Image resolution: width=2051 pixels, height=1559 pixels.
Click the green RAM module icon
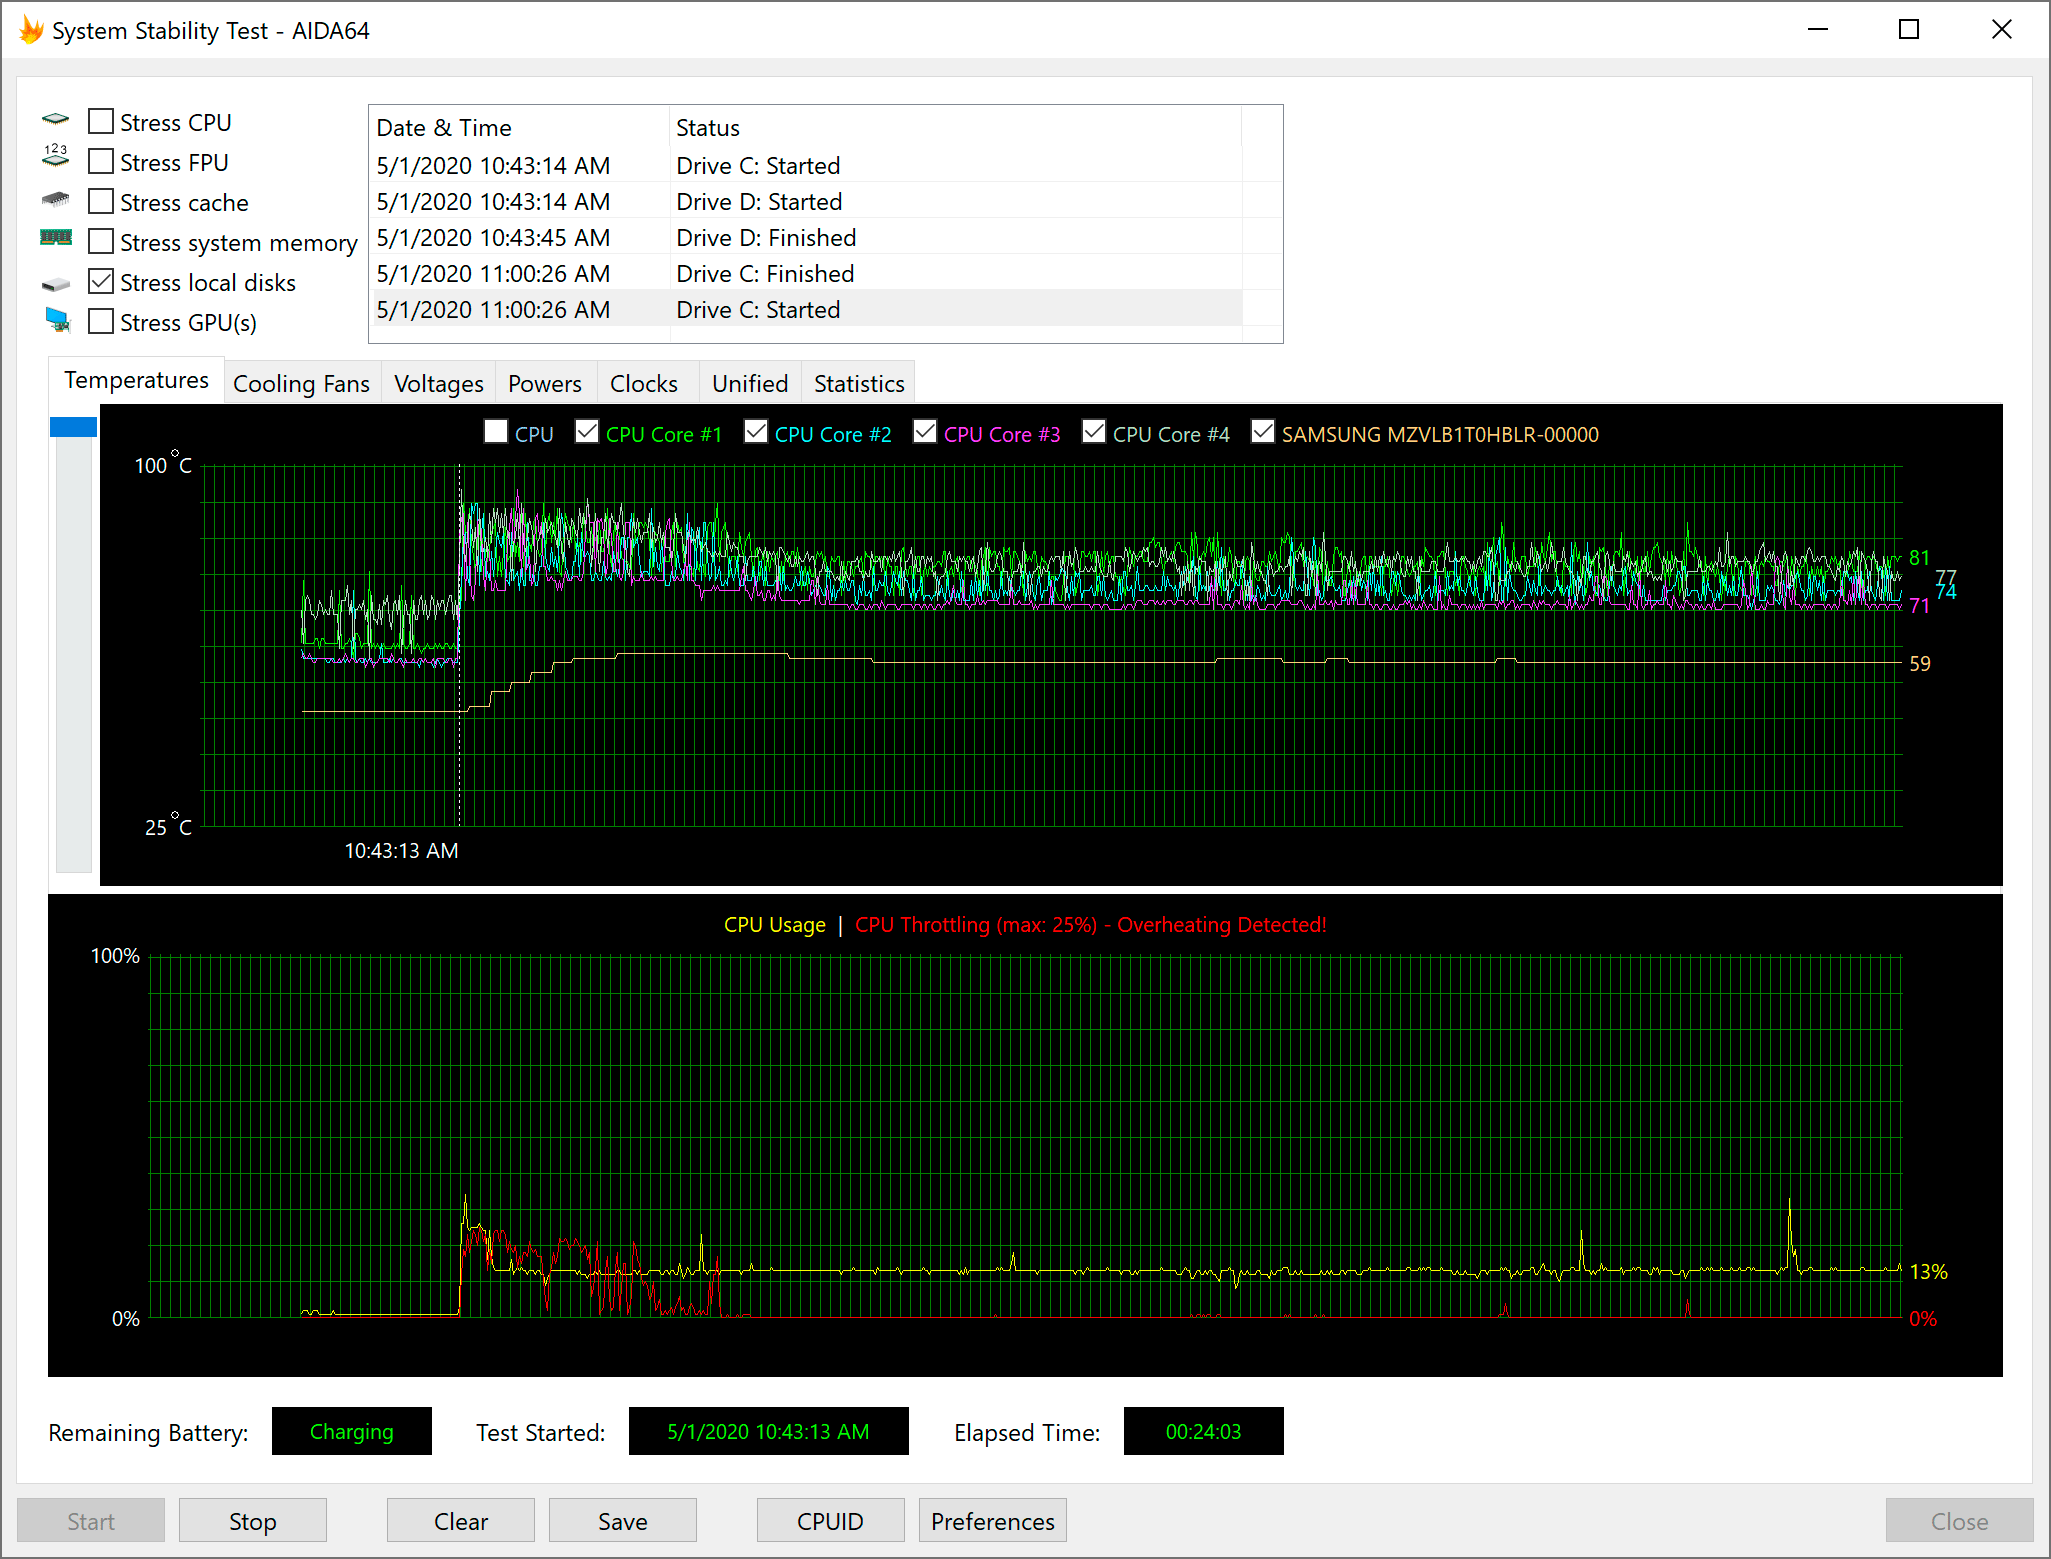point(56,238)
